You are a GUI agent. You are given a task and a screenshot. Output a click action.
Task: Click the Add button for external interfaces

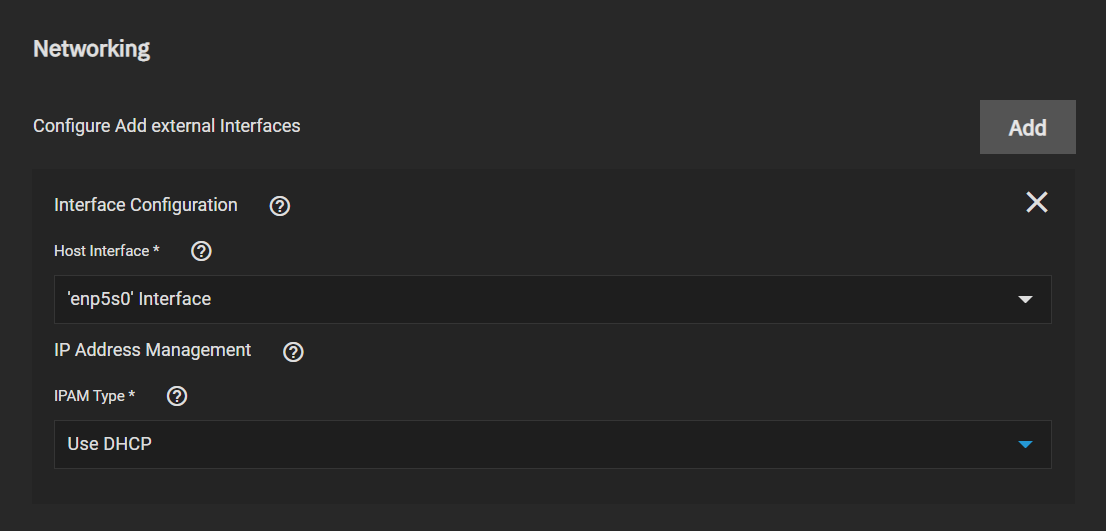(x=1028, y=127)
